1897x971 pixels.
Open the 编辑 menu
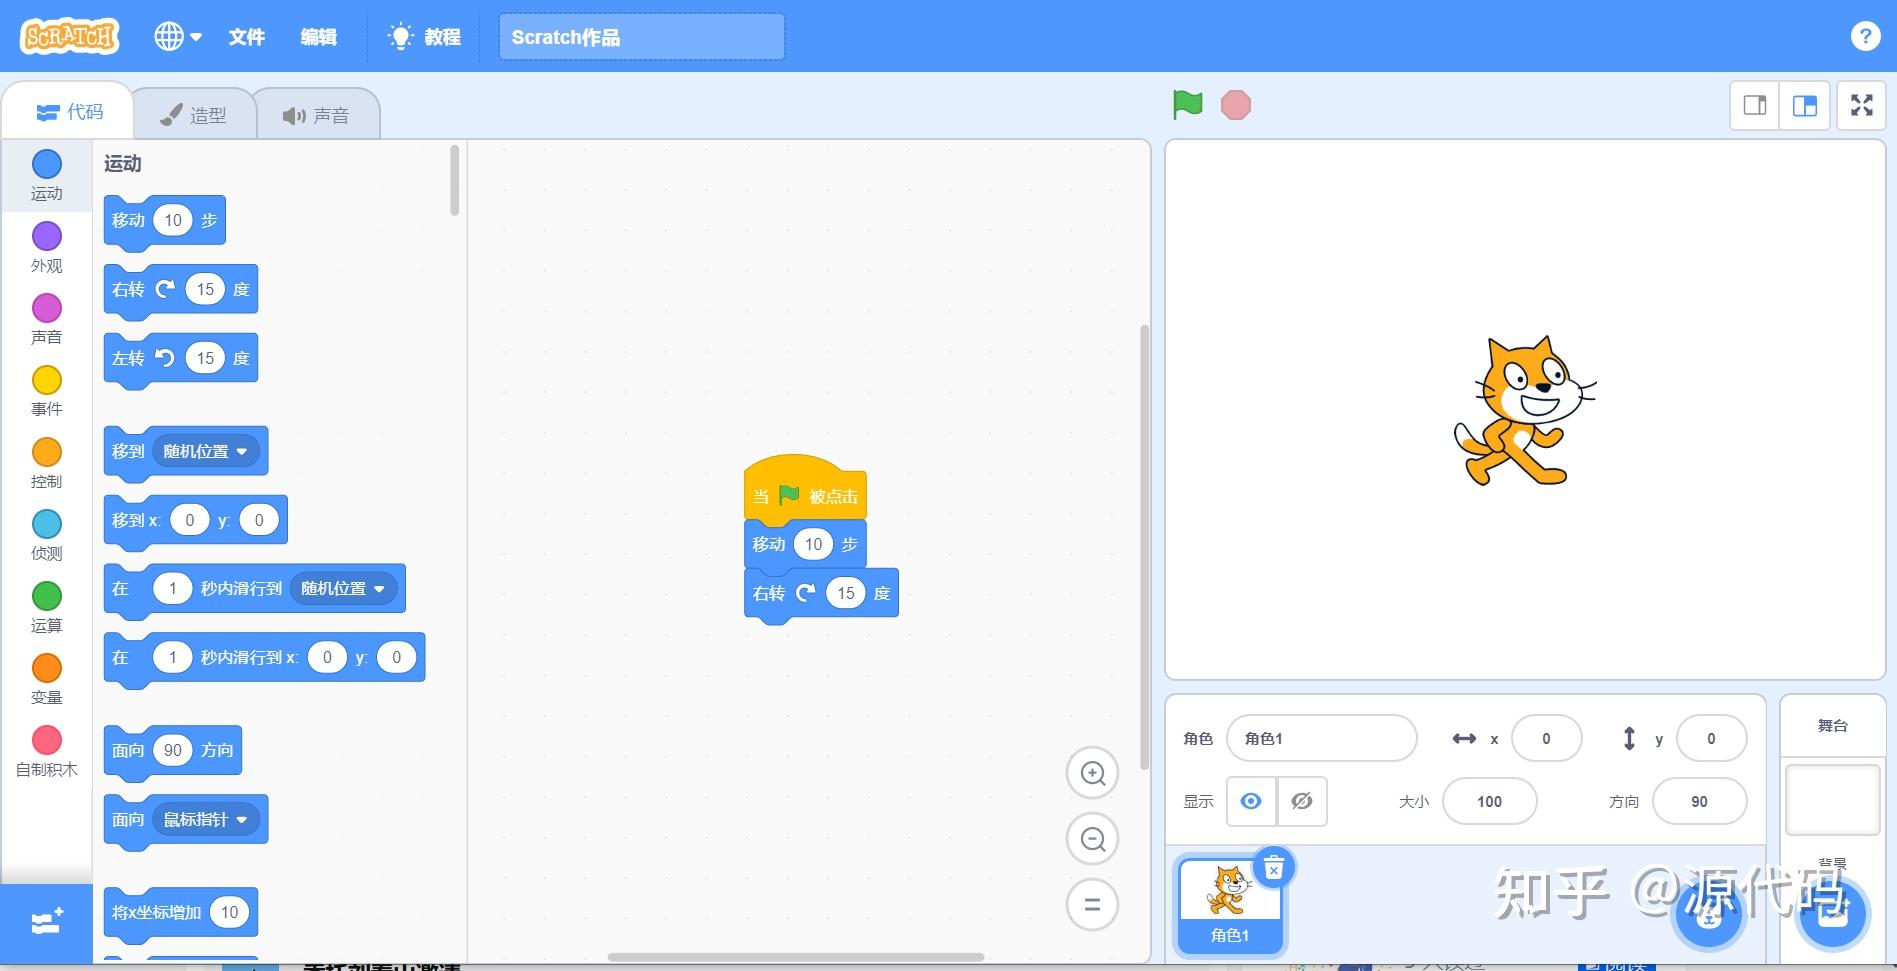pyautogui.click(x=319, y=37)
